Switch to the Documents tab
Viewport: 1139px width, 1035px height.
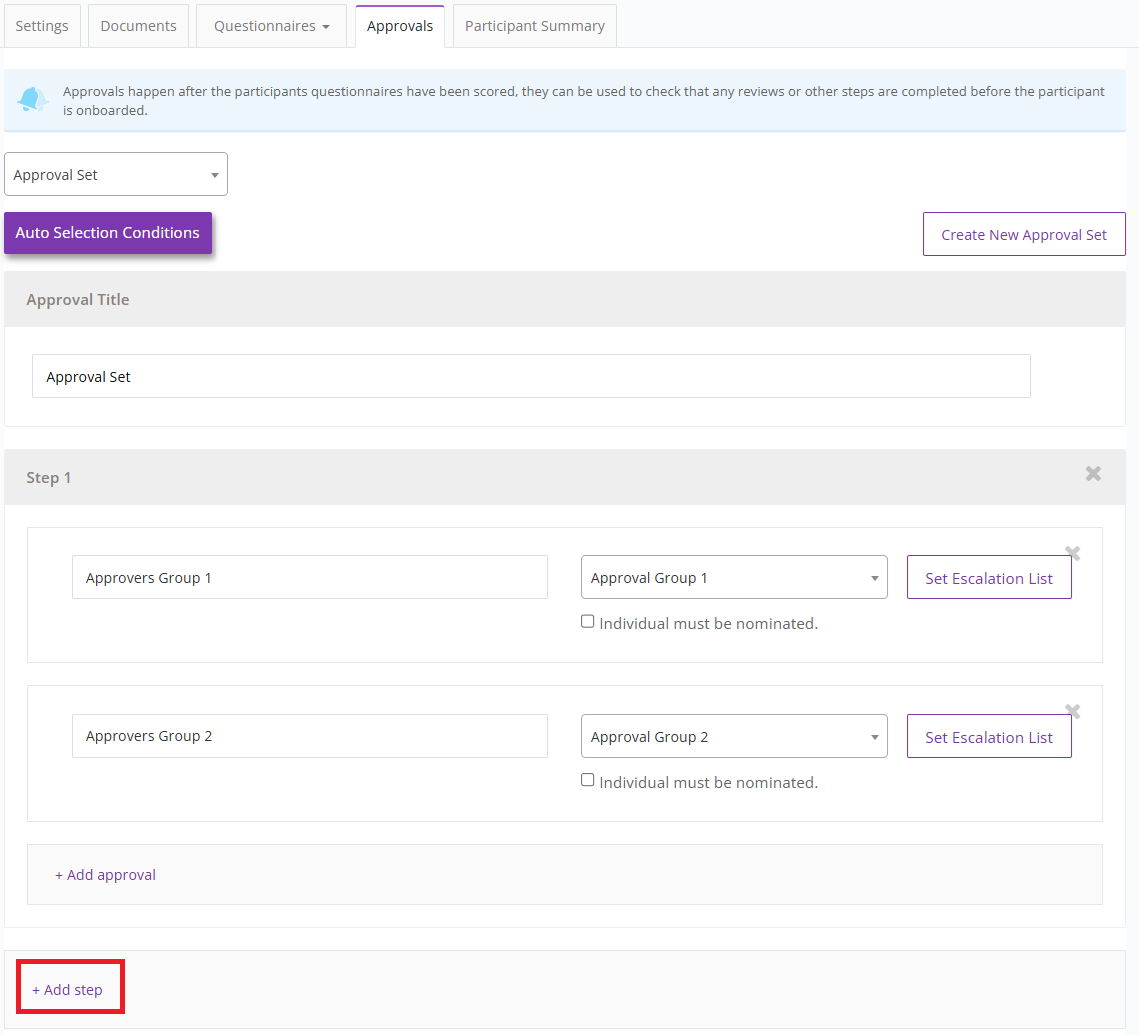point(138,26)
